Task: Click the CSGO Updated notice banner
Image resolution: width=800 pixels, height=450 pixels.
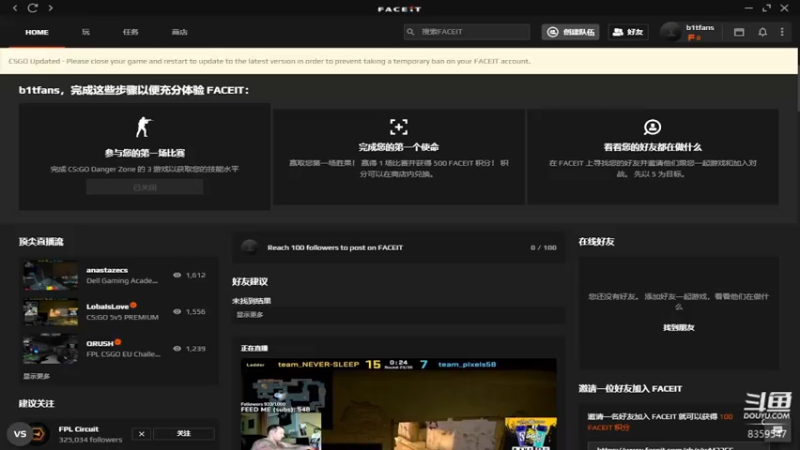Action: pos(399,61)
